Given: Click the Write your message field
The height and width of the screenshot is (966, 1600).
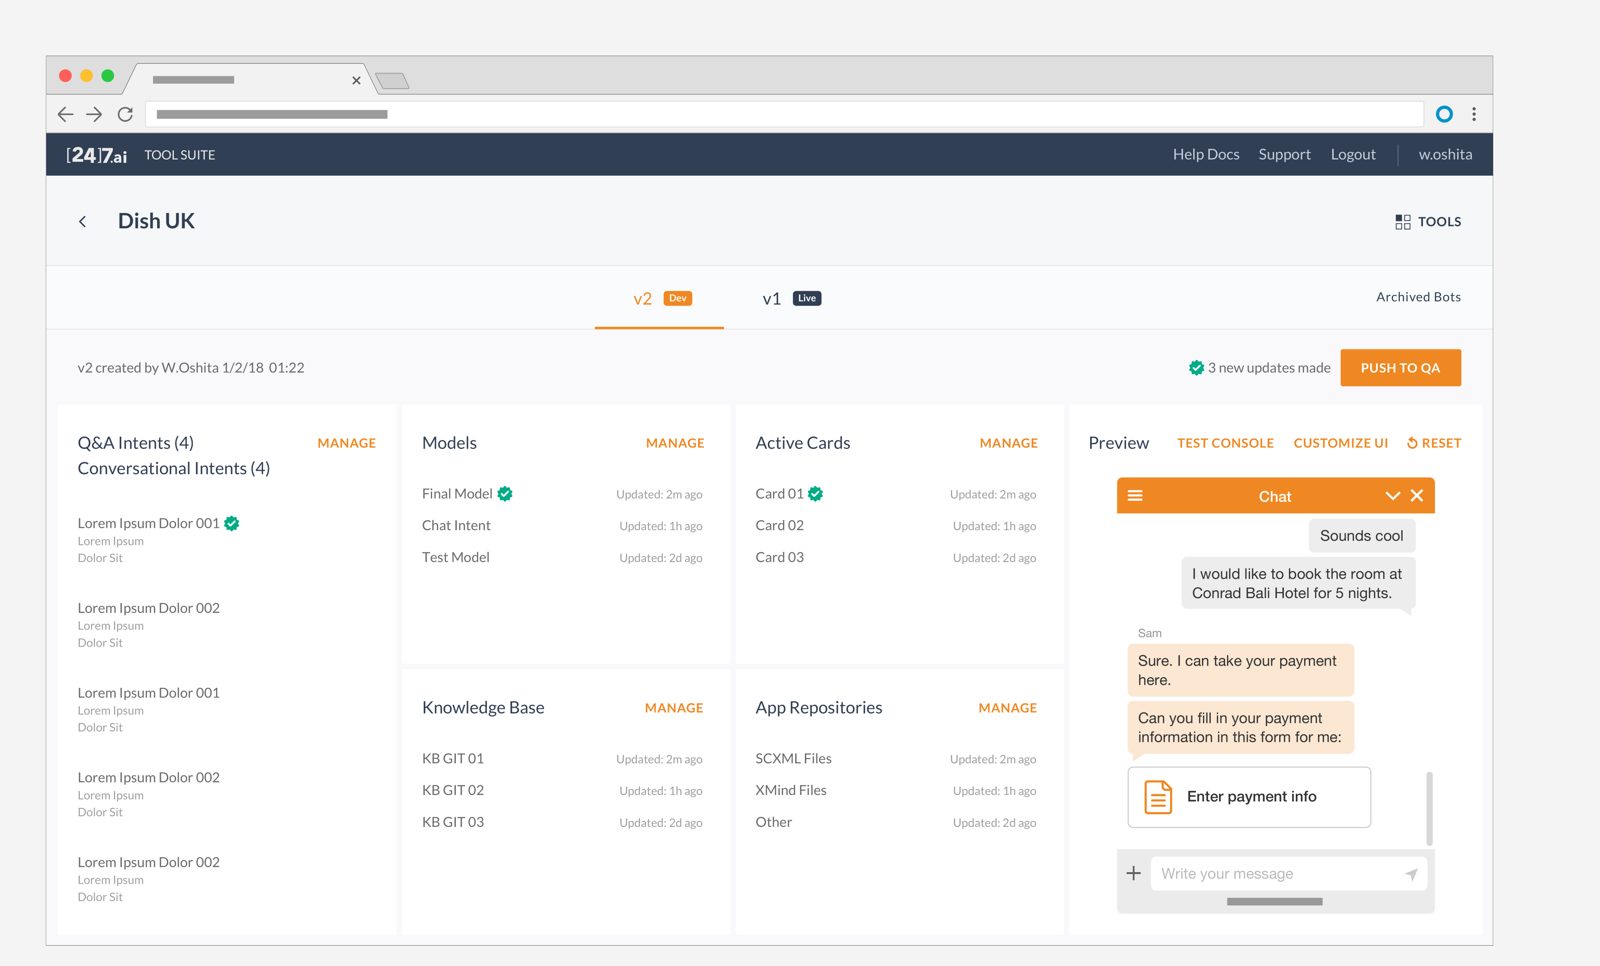Looking at the screenshot, I should (x=1288, y=874).
